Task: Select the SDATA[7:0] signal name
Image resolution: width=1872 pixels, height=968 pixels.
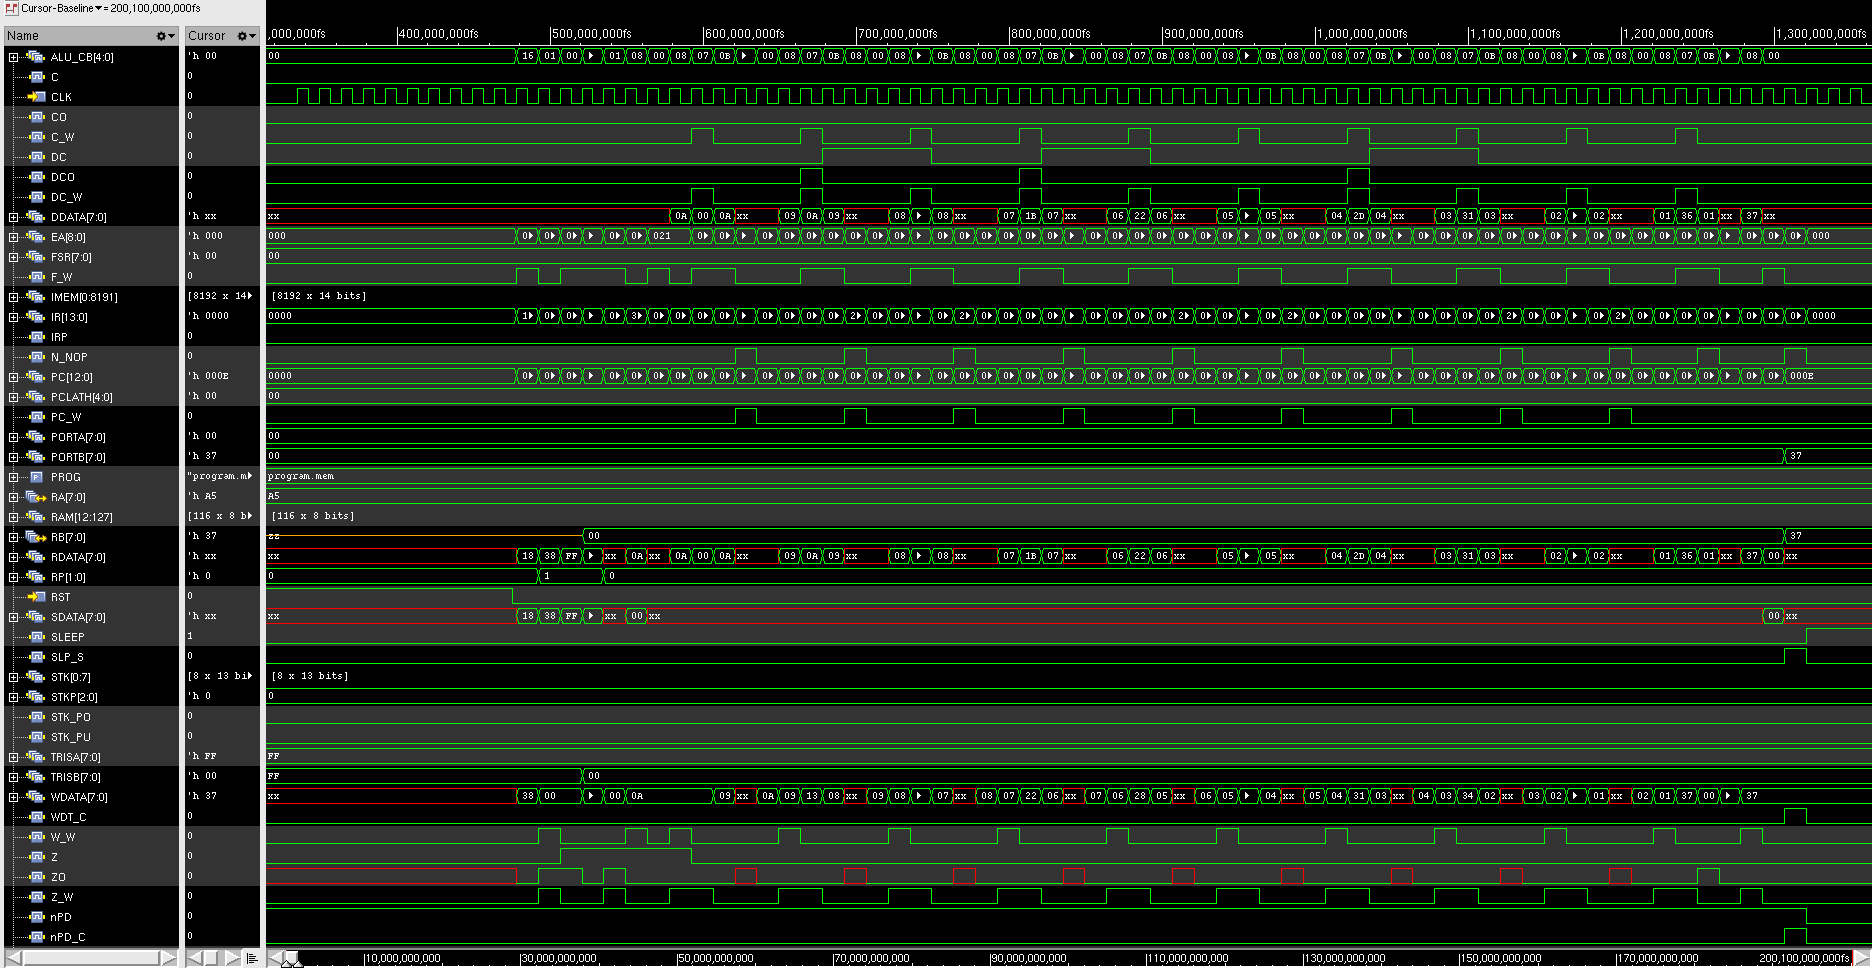Action: point(78,617)
